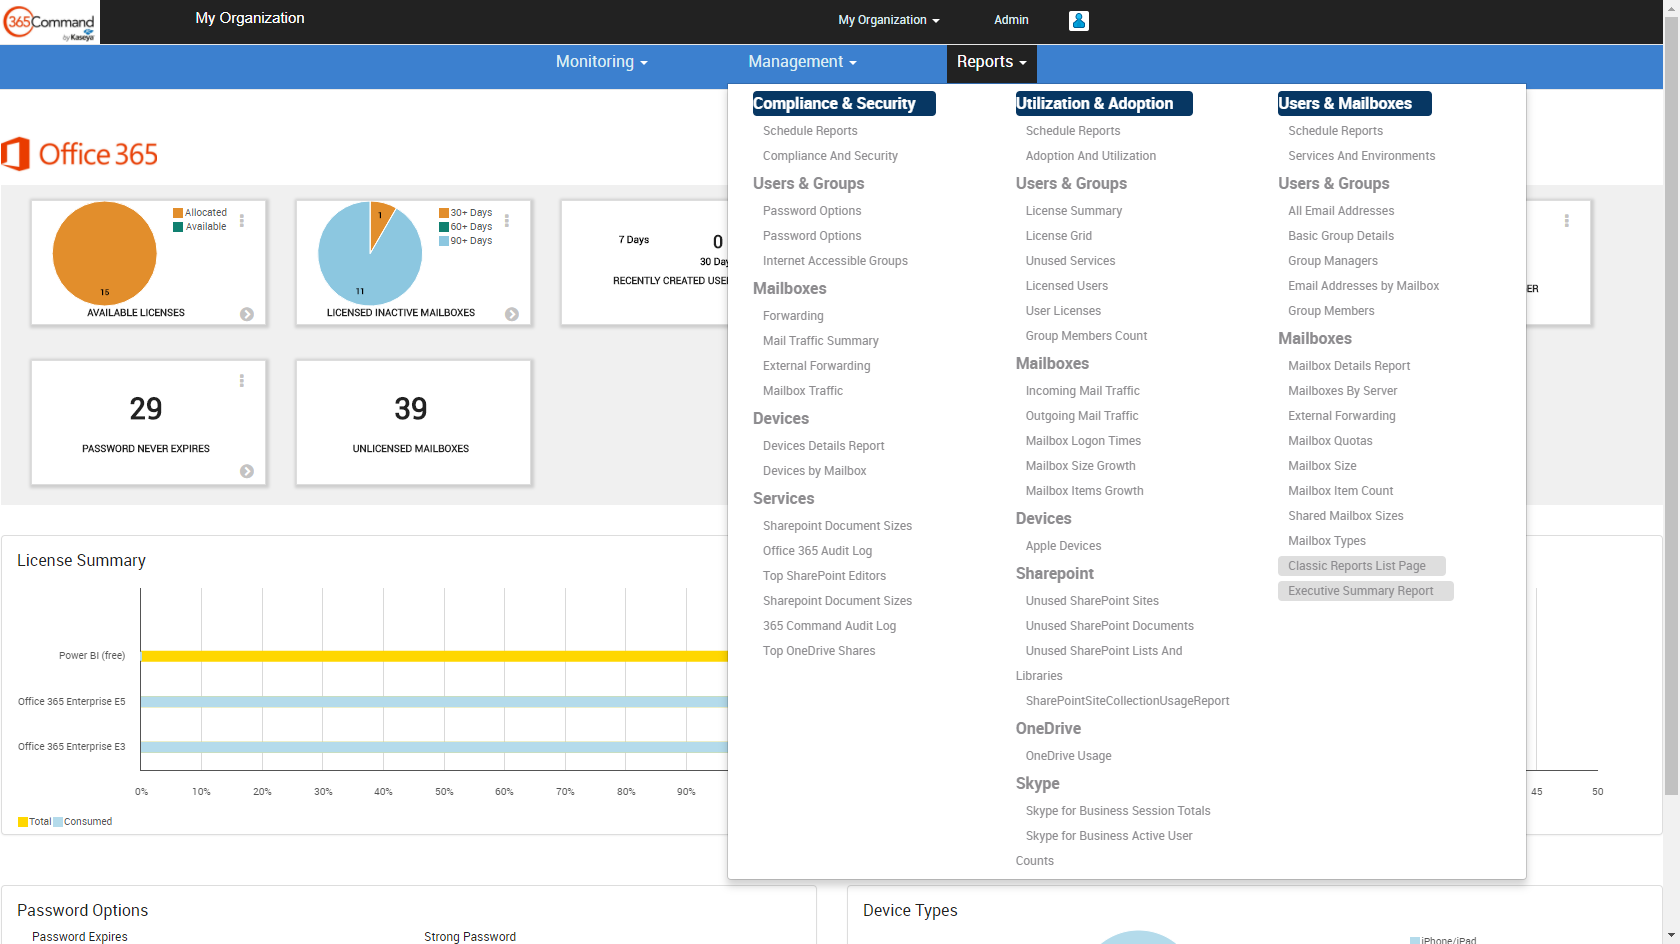This screenshot has width=1680, height=944.
Task: Open the License Grid report
Action: (x=1059, y=236)
